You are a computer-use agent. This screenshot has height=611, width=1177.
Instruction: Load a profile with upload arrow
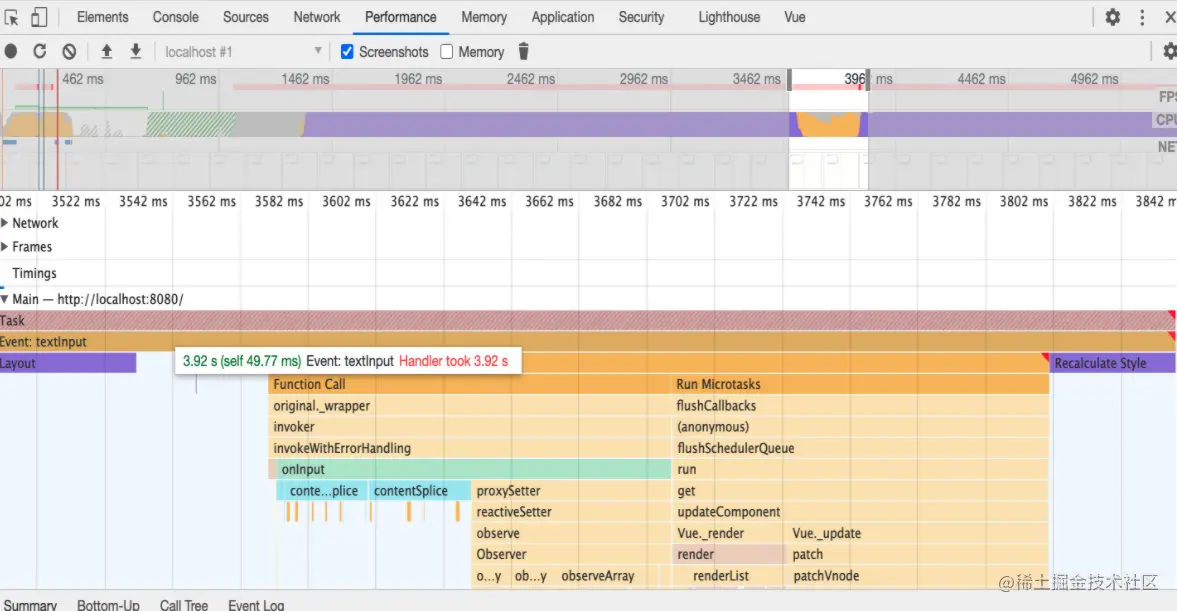point(107,51)
